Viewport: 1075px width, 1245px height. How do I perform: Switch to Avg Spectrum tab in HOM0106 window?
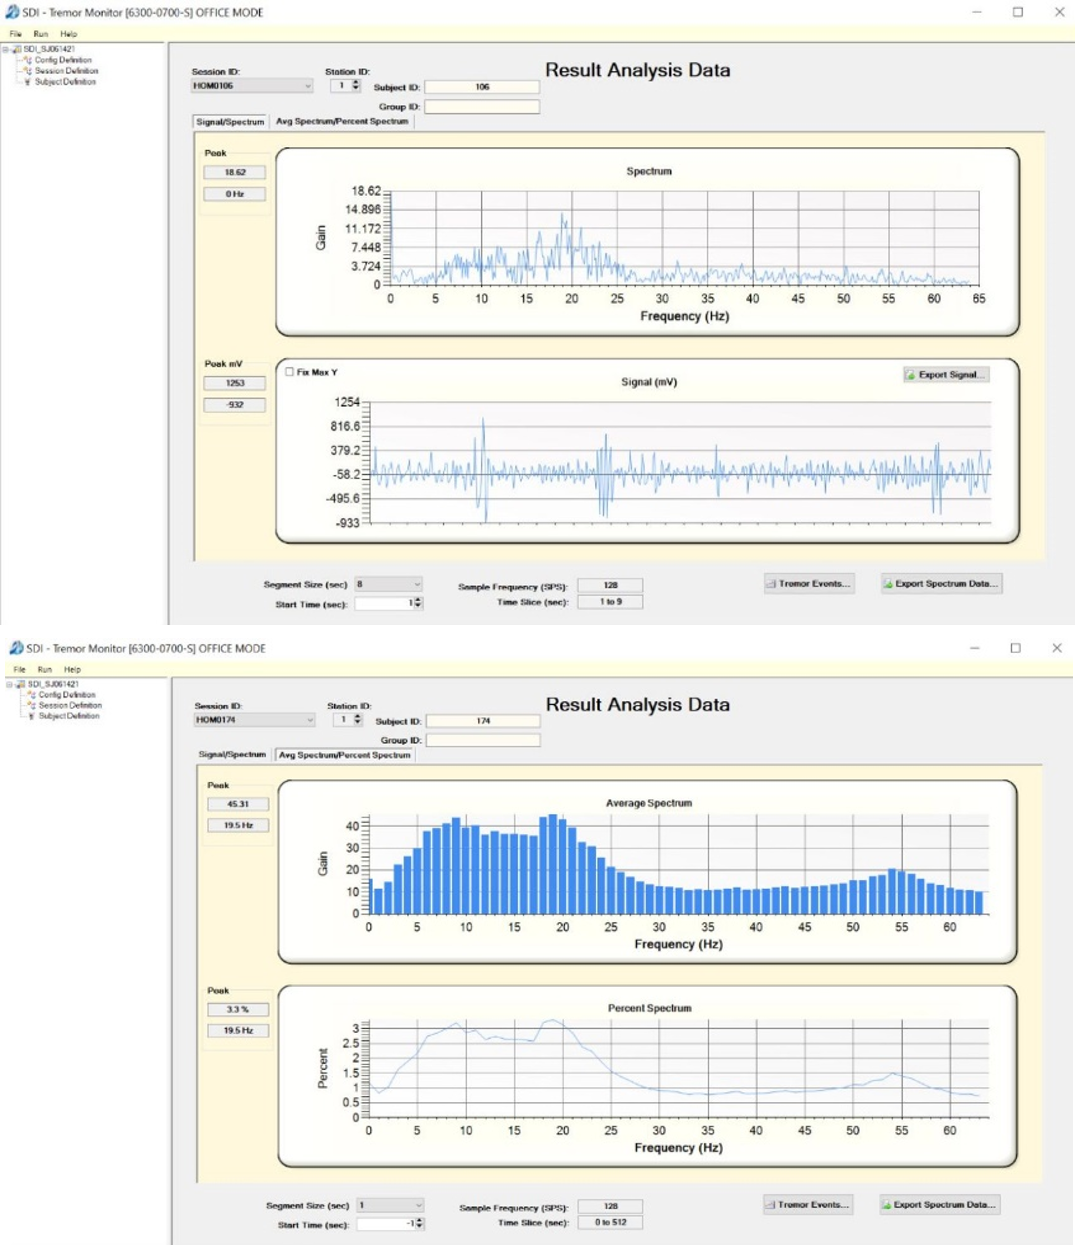342,121
